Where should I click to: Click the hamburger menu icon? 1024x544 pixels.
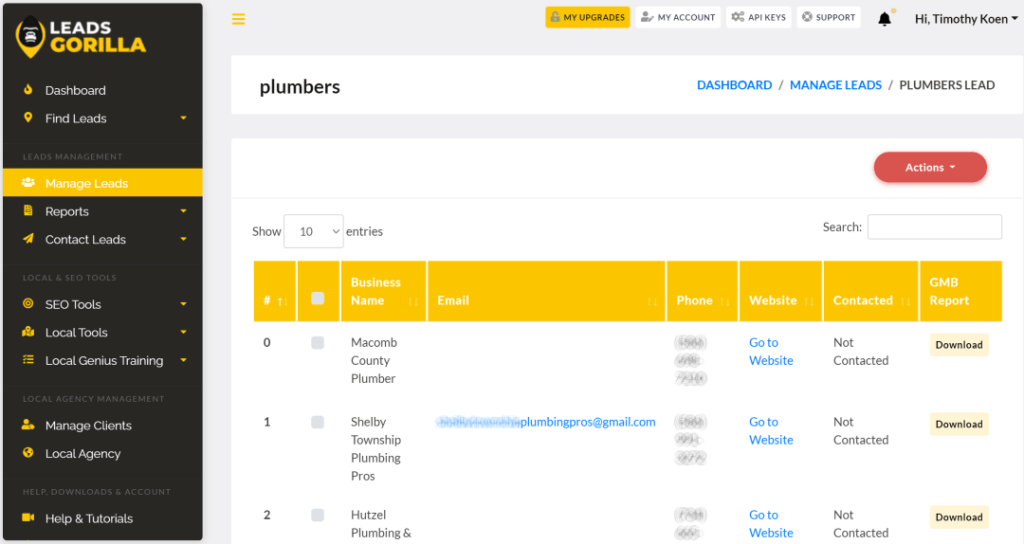pos(238,19)
